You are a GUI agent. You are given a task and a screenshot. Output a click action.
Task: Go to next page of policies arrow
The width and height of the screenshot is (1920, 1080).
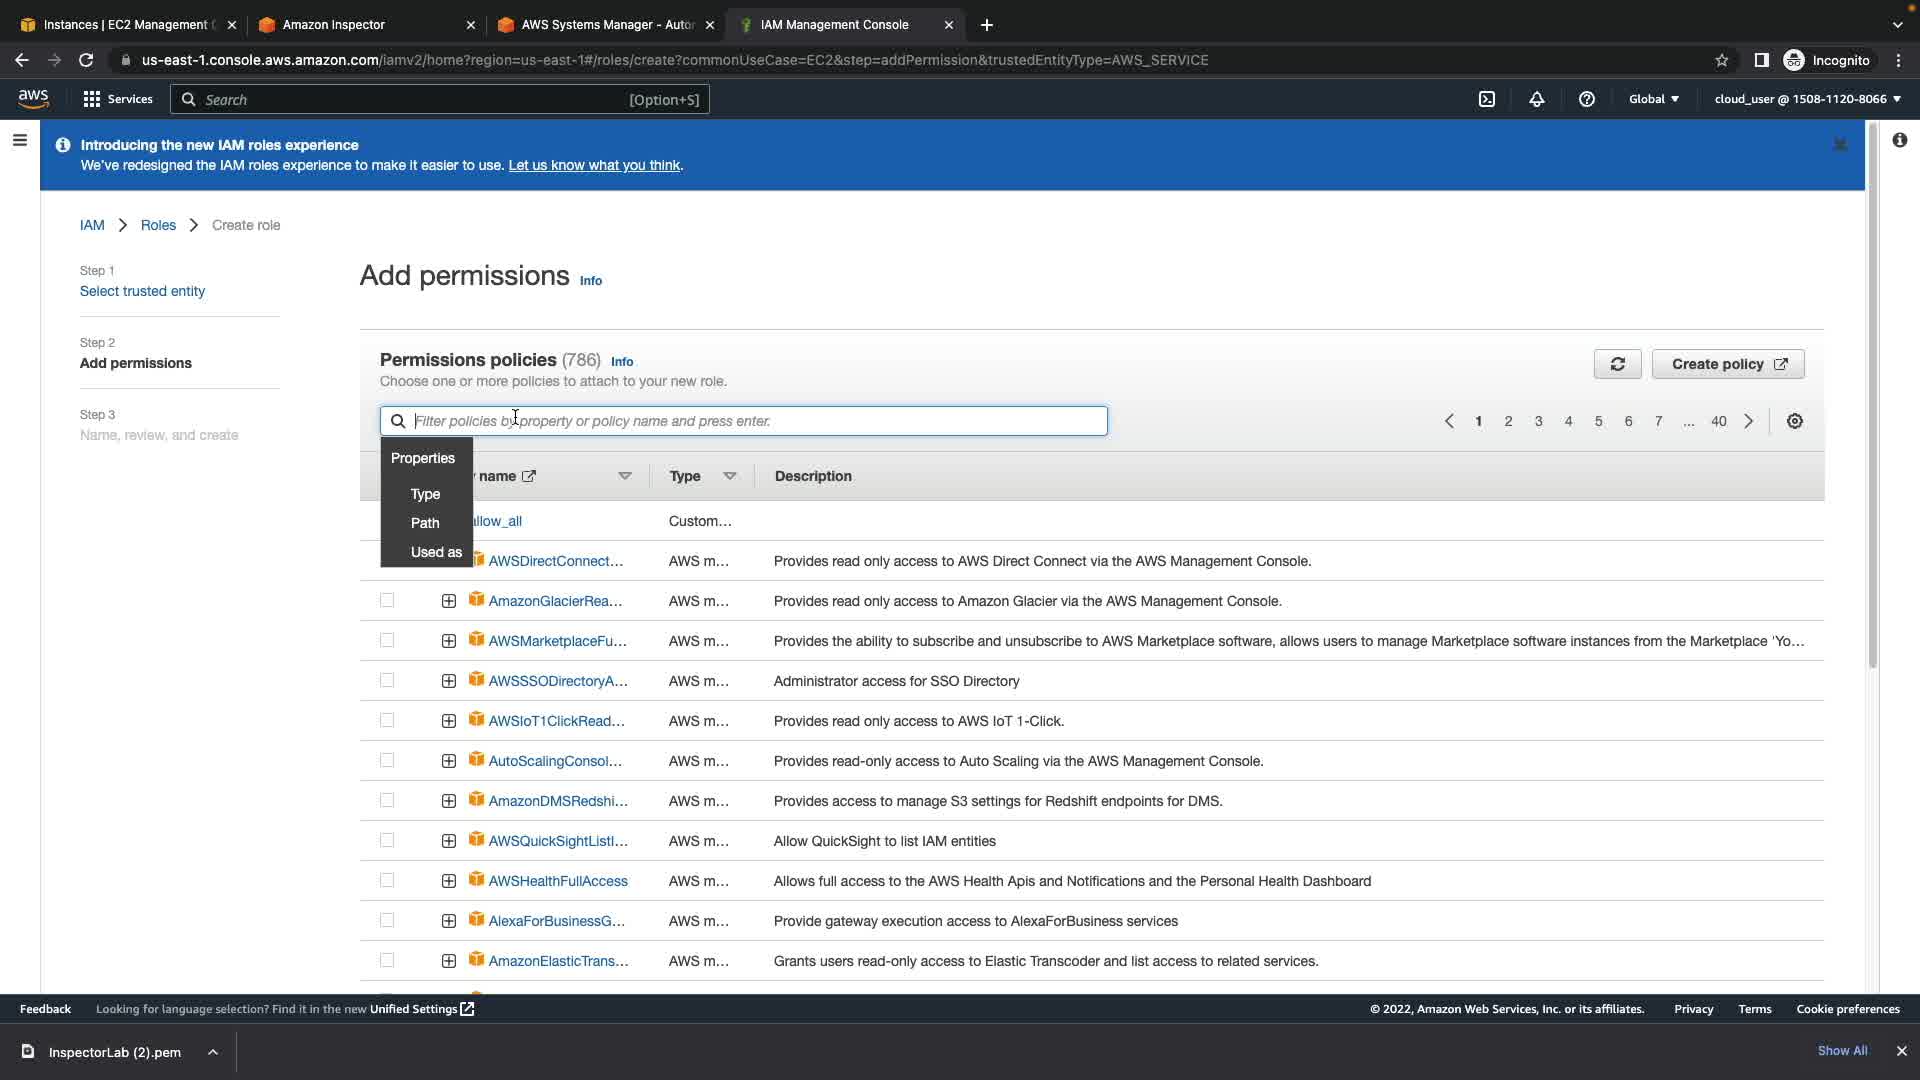pos(1748,421)
